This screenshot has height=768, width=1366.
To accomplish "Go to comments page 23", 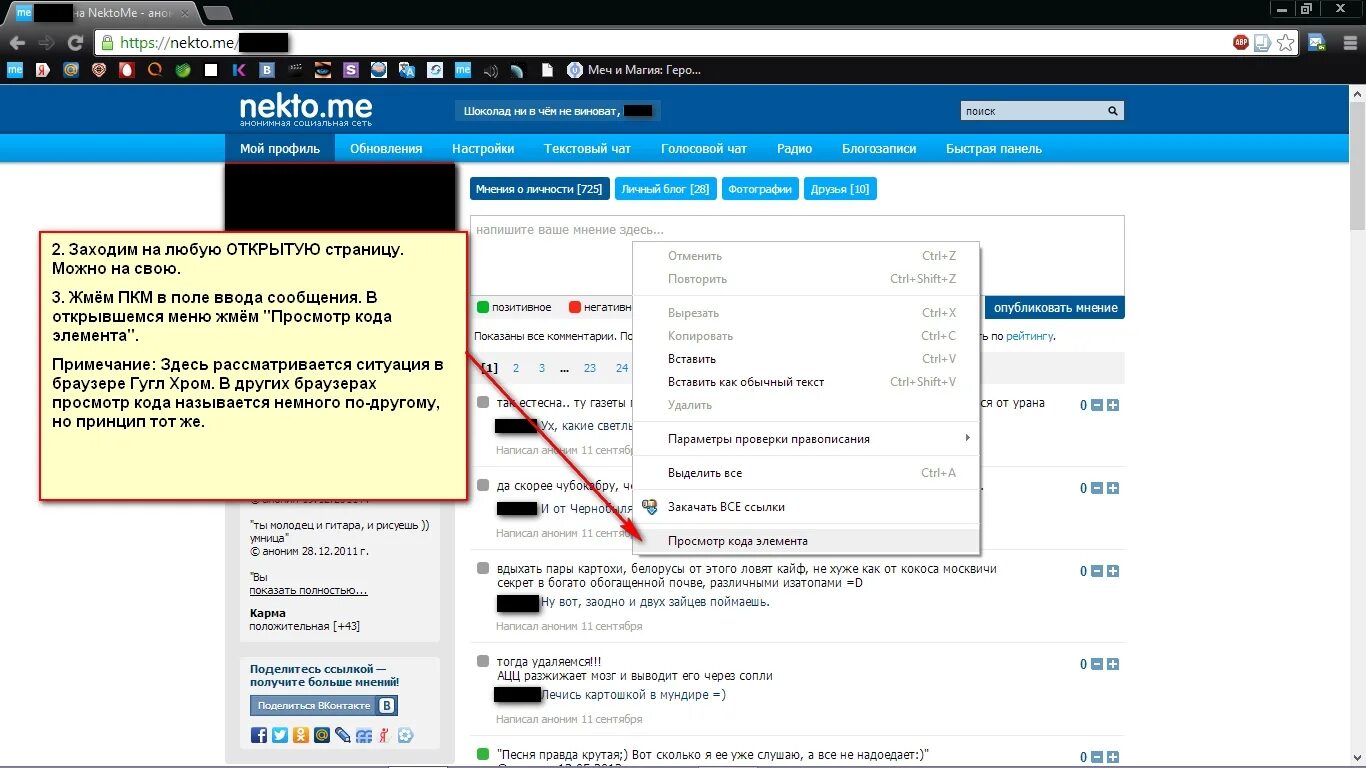I will coord(590,368).
